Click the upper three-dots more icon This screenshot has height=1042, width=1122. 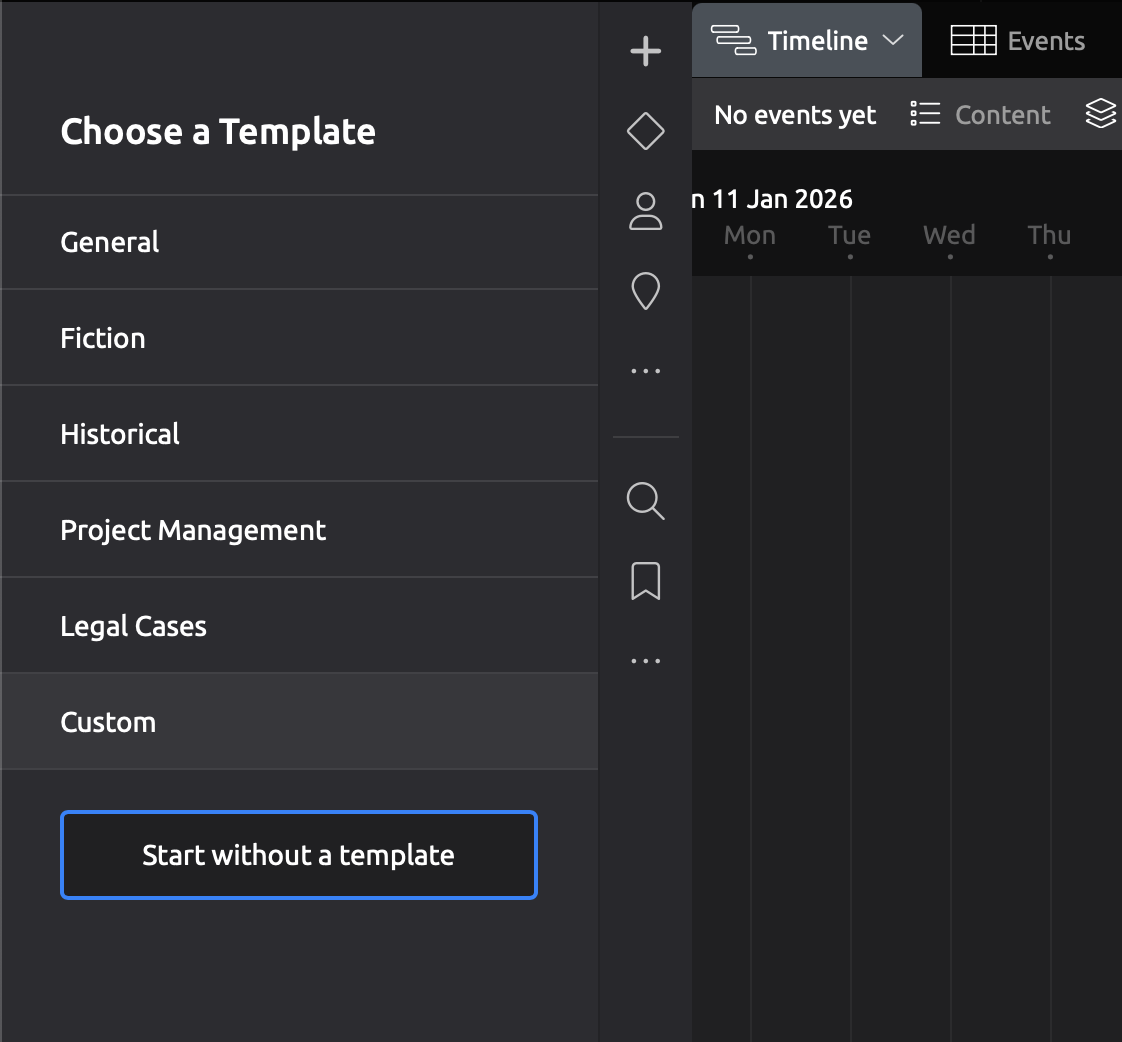[x=645, y=371]
